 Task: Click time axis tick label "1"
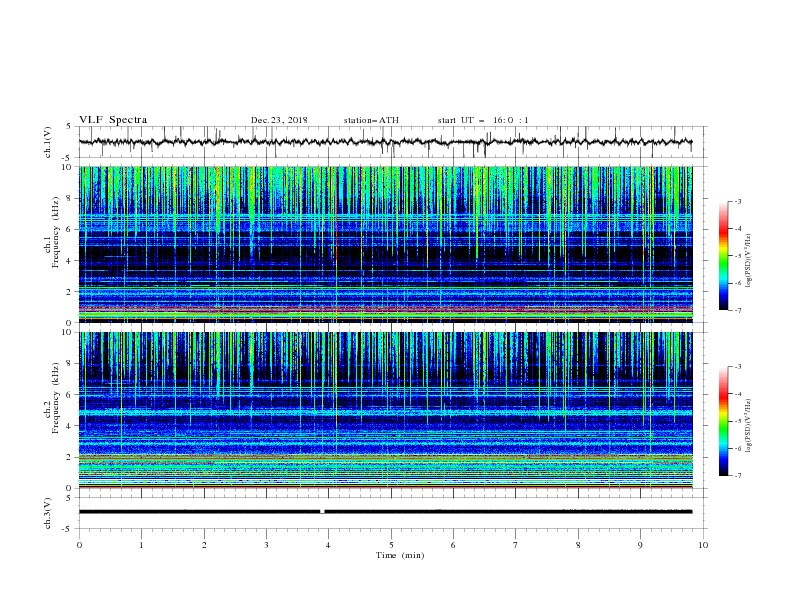(x=141, y=545)
